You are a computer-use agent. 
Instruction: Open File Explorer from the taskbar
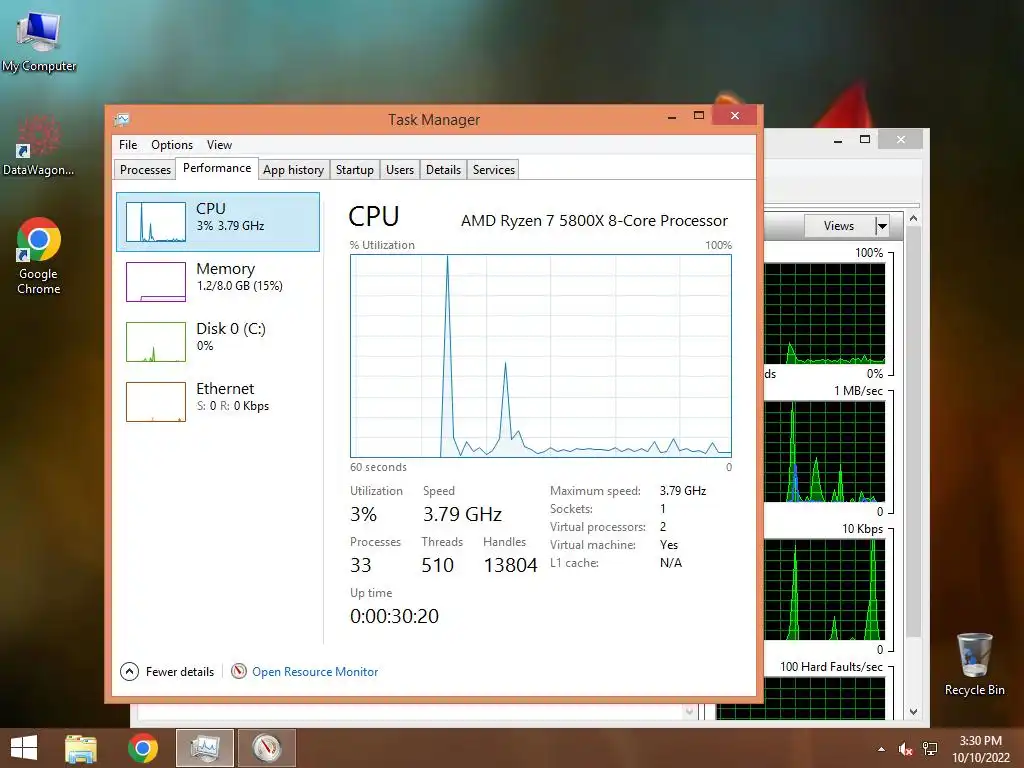point(81,748)
